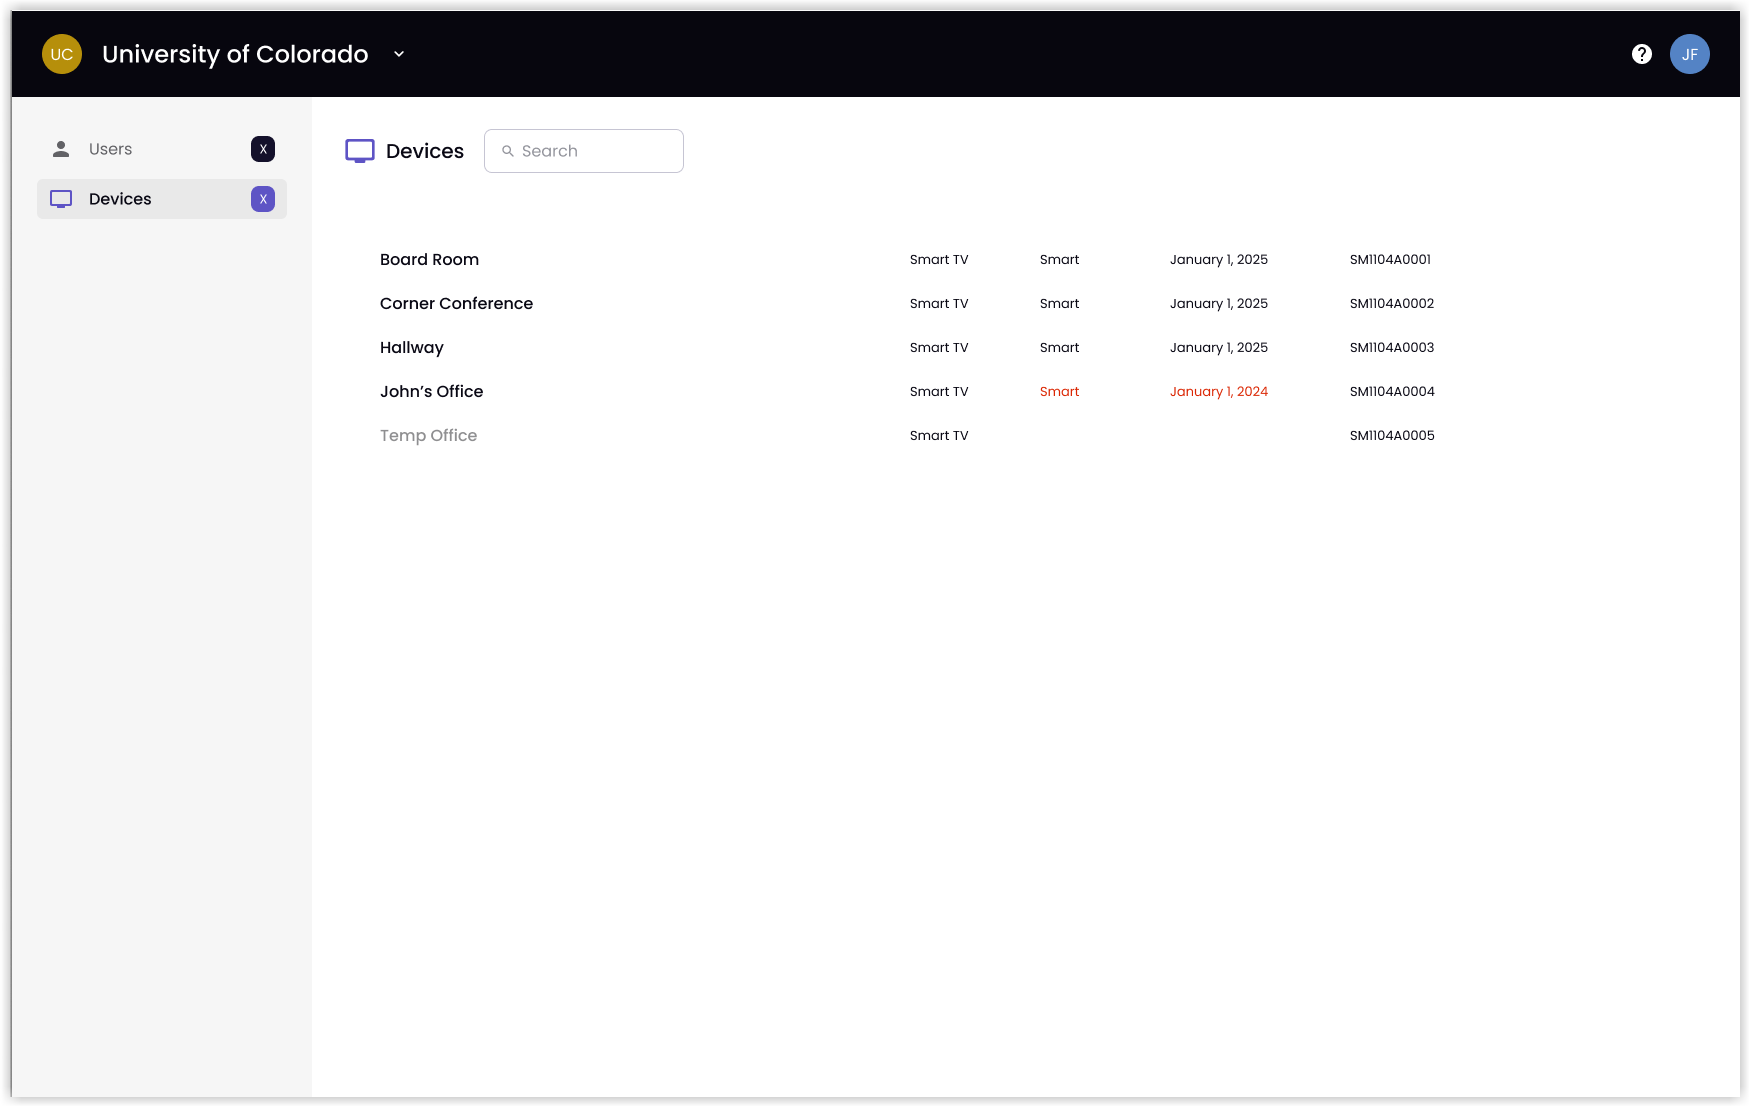This screenshot has width=1750, height=1107.
Task: Open the Board Room device
Action: point(429,259)
